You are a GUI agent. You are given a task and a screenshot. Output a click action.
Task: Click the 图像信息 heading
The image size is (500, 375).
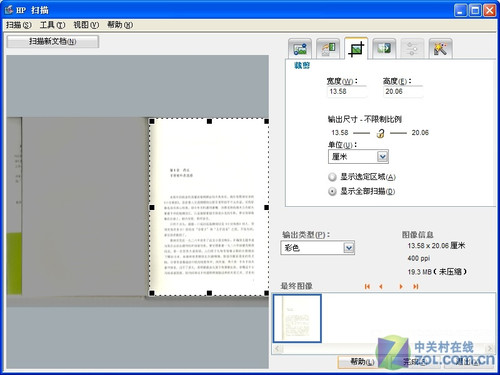click(418, 235)
